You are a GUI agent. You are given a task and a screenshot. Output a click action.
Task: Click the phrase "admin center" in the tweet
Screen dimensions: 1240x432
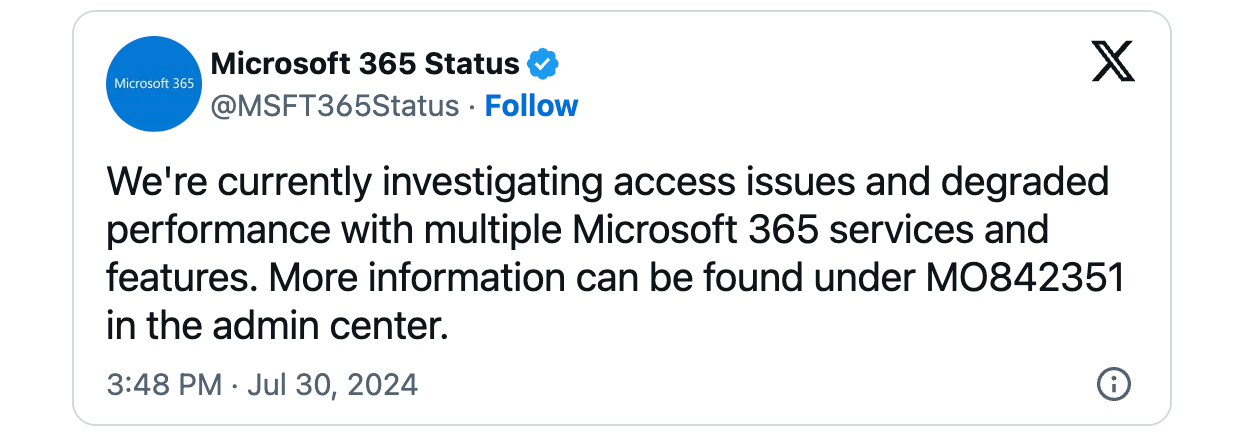(339, 324)
